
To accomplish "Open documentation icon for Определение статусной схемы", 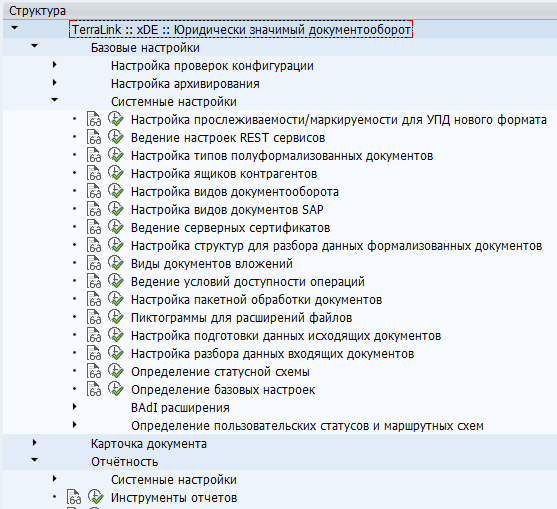I will click(94, 371).
